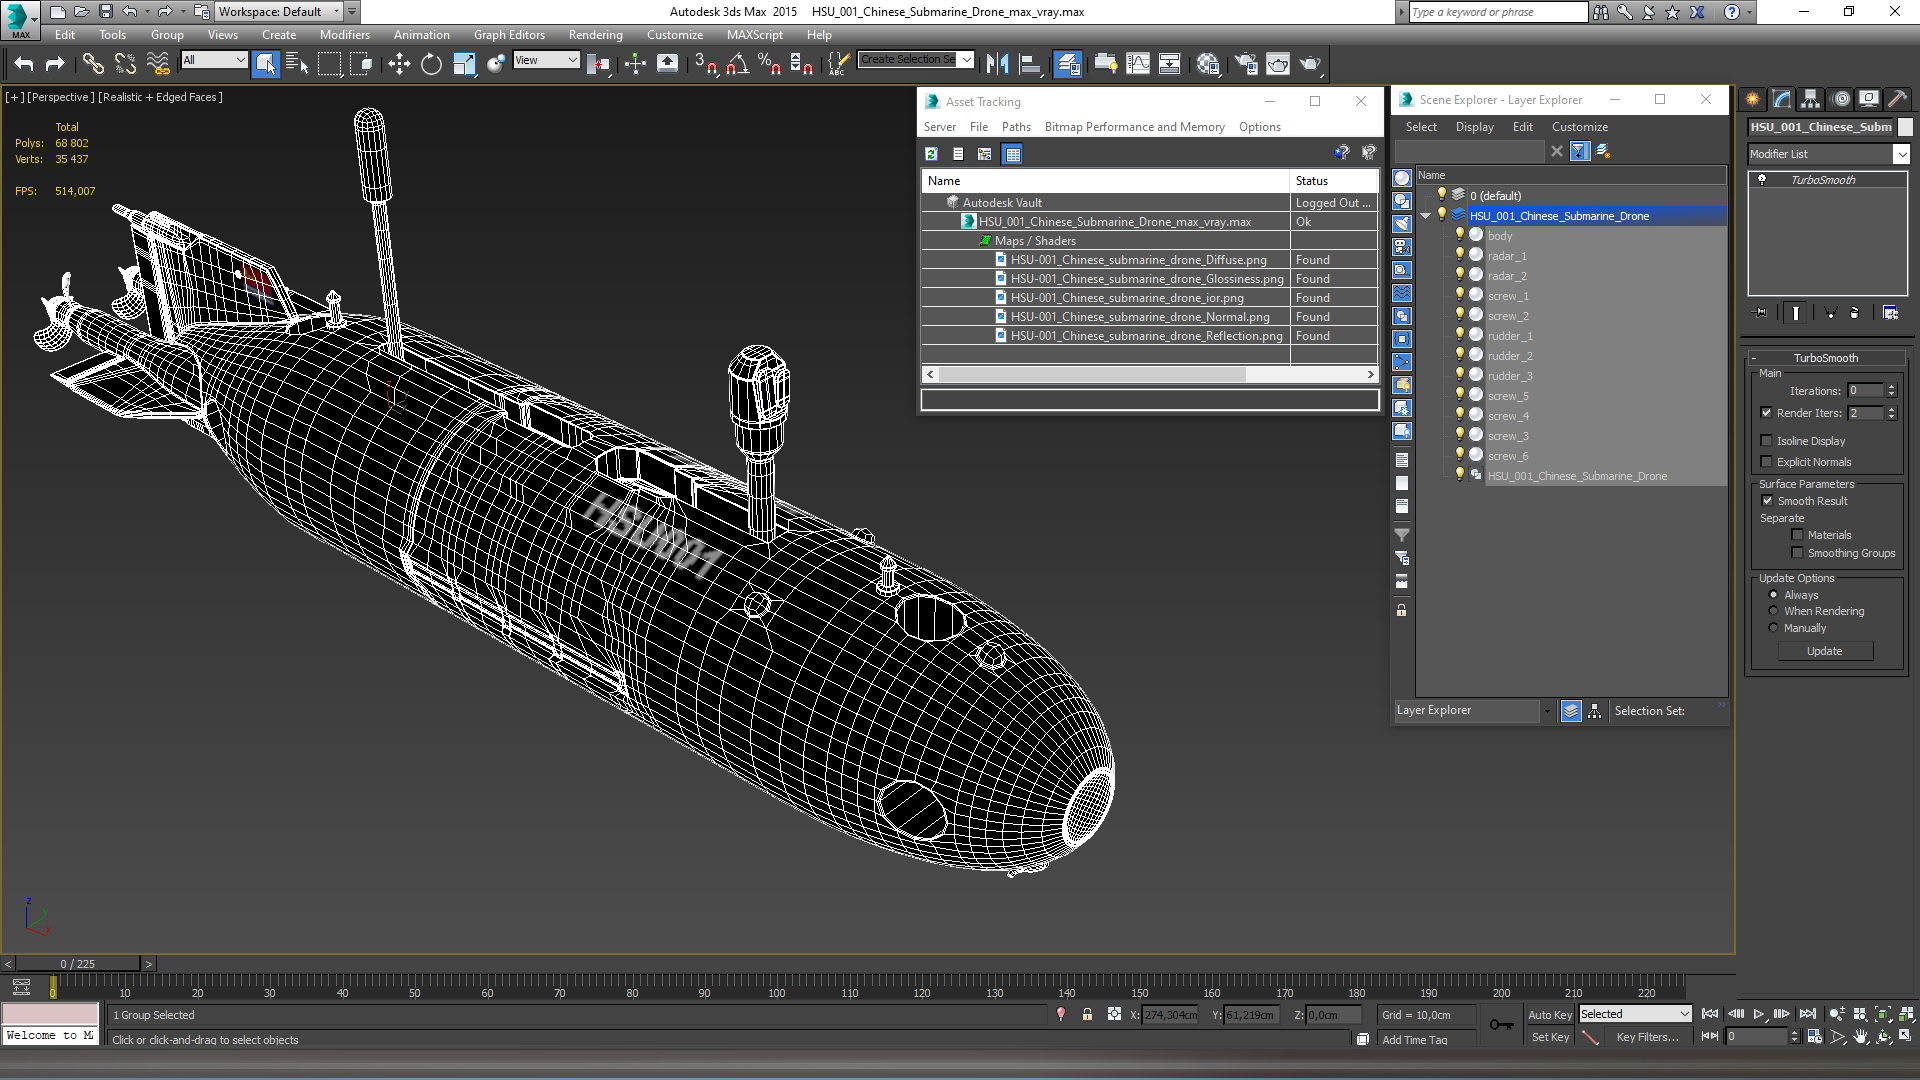Screen dimensions: 1920x1080
Task: Click the Update button in TurboSmooth
Action: pos(1825,651)
